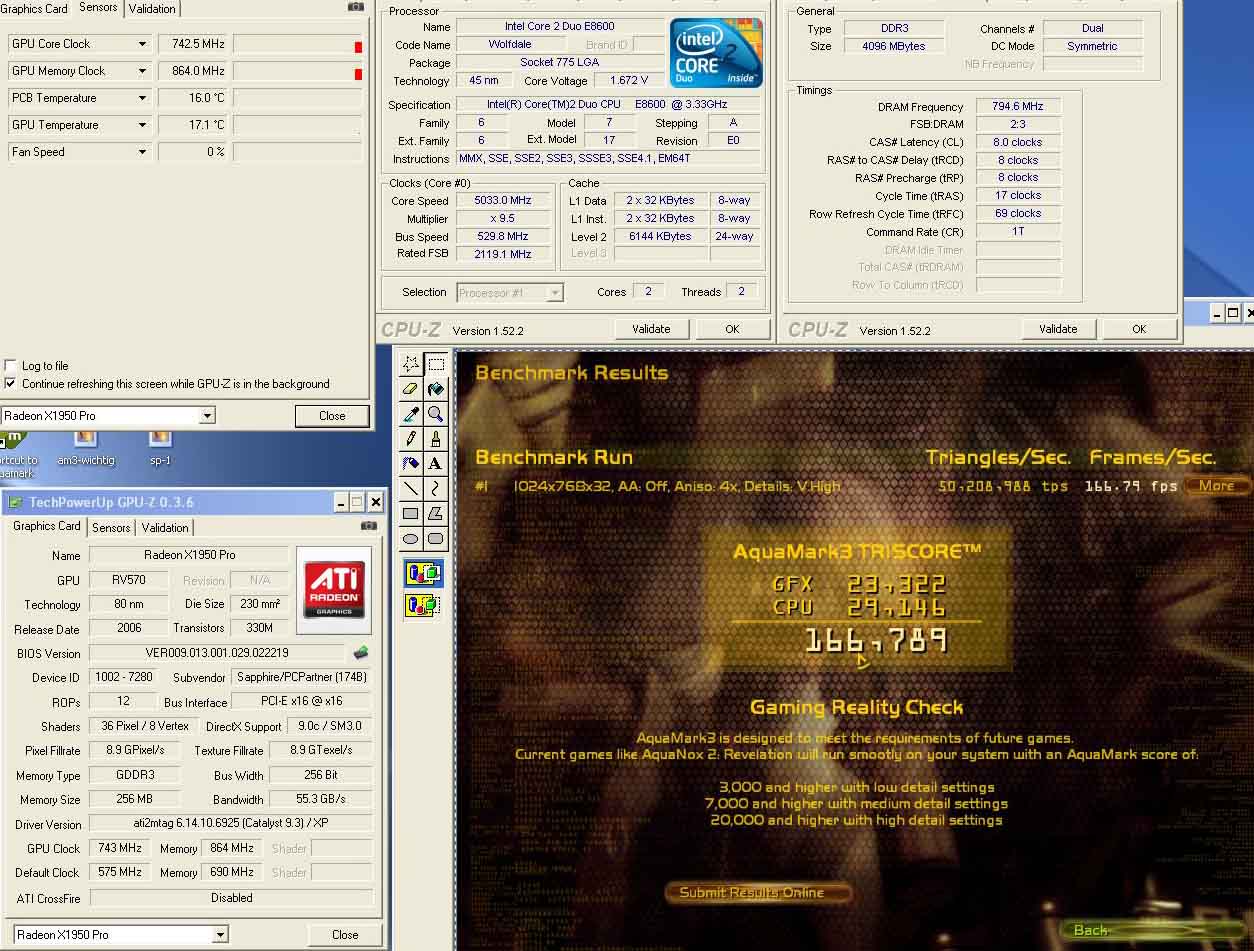The width and height of the screenshot is (1254, 951).
Task: Select Sensors tab in upper GPU-Z window
Action: 98,7
